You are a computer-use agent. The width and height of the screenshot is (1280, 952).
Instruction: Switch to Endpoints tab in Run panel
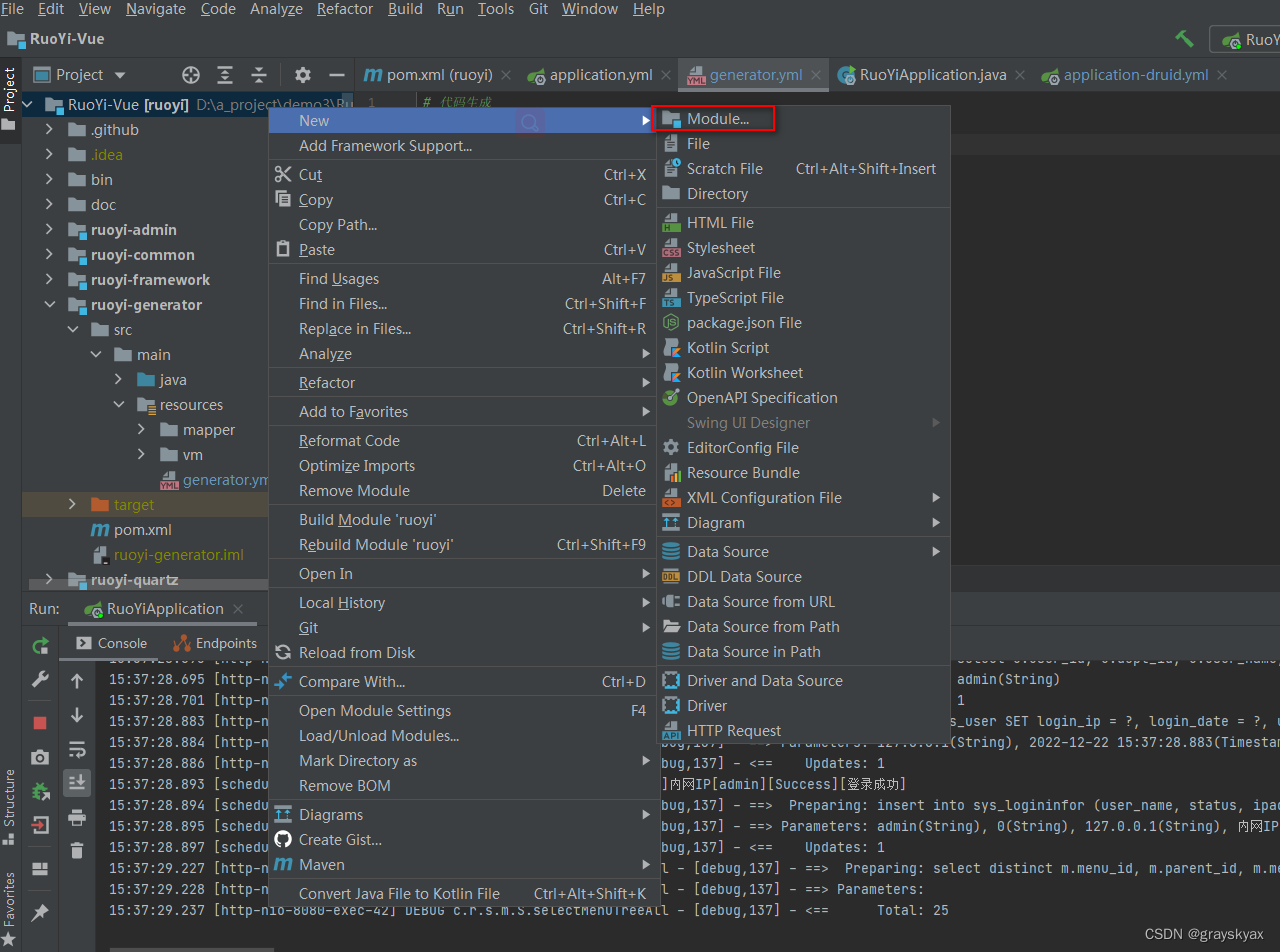[x=215, y=643]
